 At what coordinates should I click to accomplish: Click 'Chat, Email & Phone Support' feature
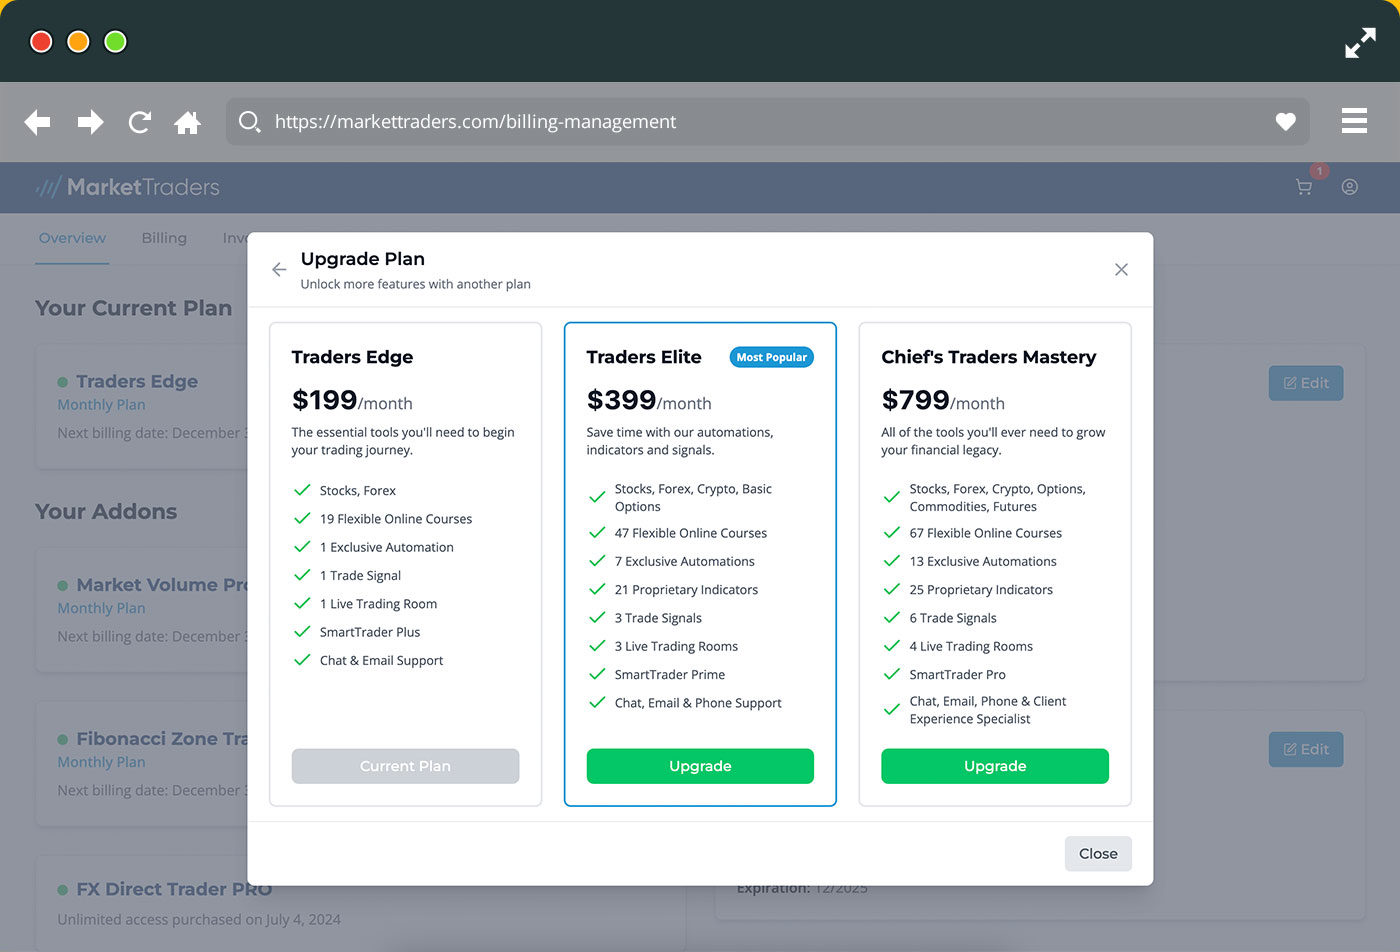(x=698, y=703)
